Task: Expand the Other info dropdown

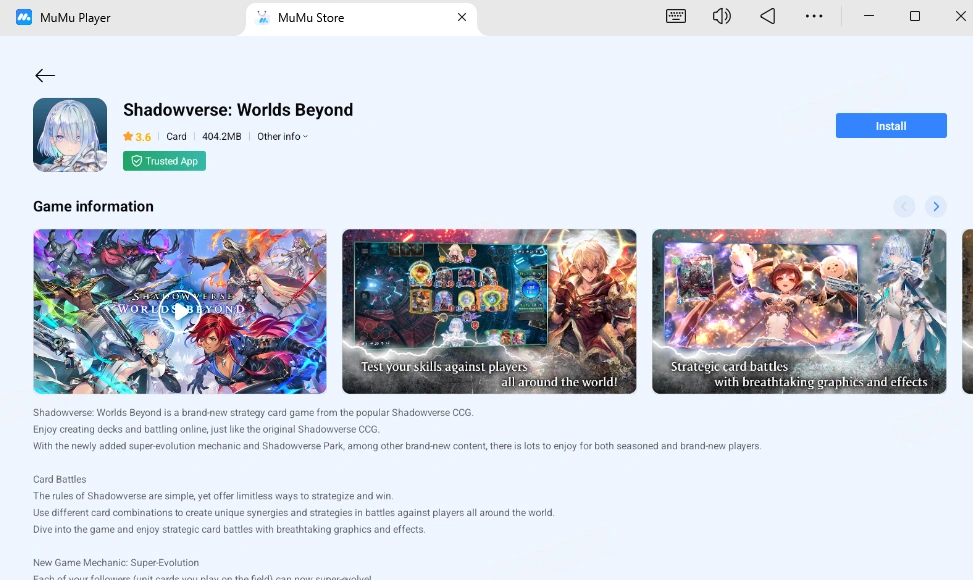Action: click(x=282, y=136)
